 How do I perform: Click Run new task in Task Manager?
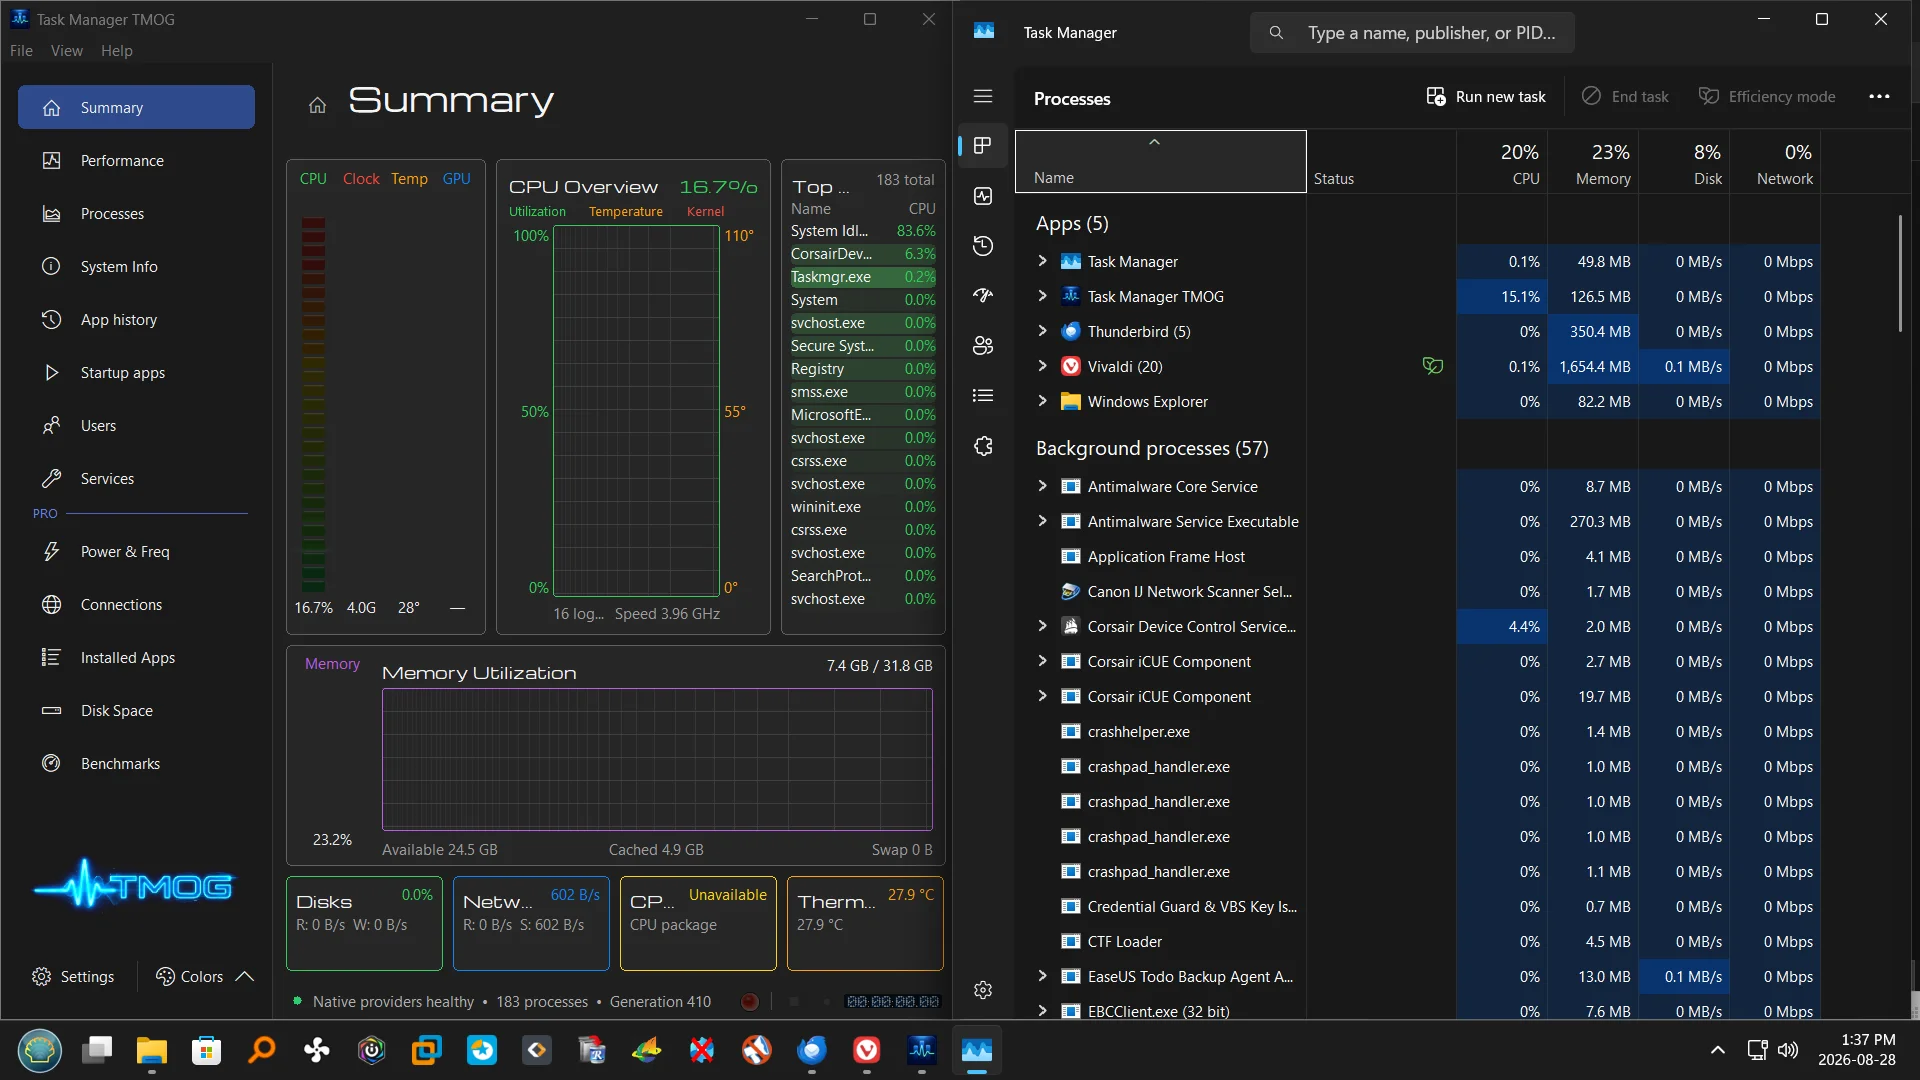(x=1485, y=96)
